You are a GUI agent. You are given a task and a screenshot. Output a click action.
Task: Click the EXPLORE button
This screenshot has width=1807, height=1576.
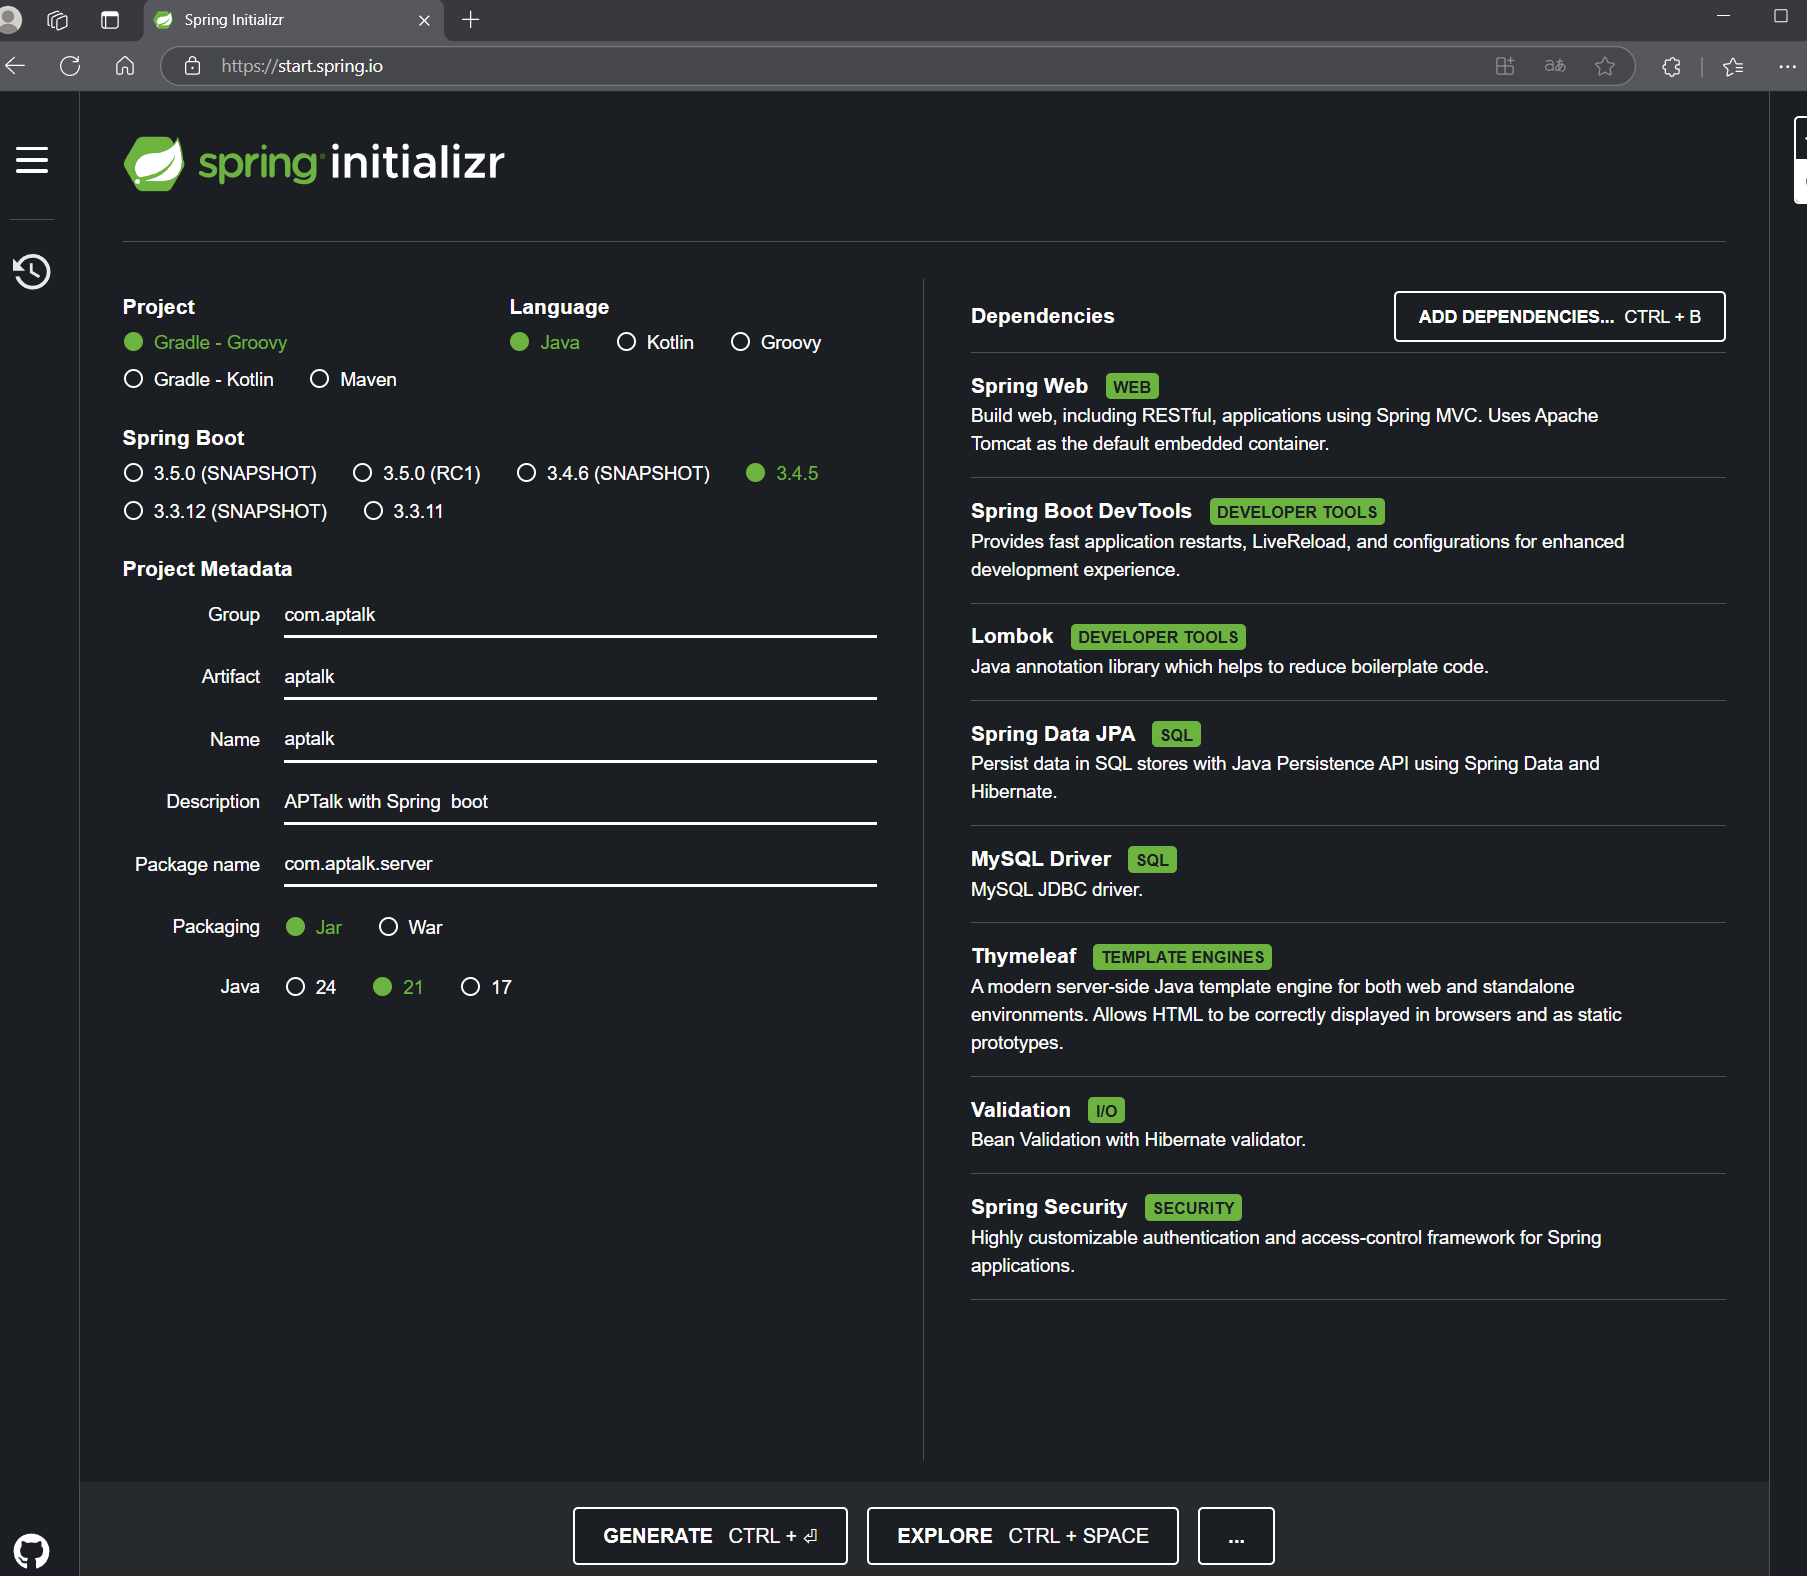[x=1022, y=1536]
